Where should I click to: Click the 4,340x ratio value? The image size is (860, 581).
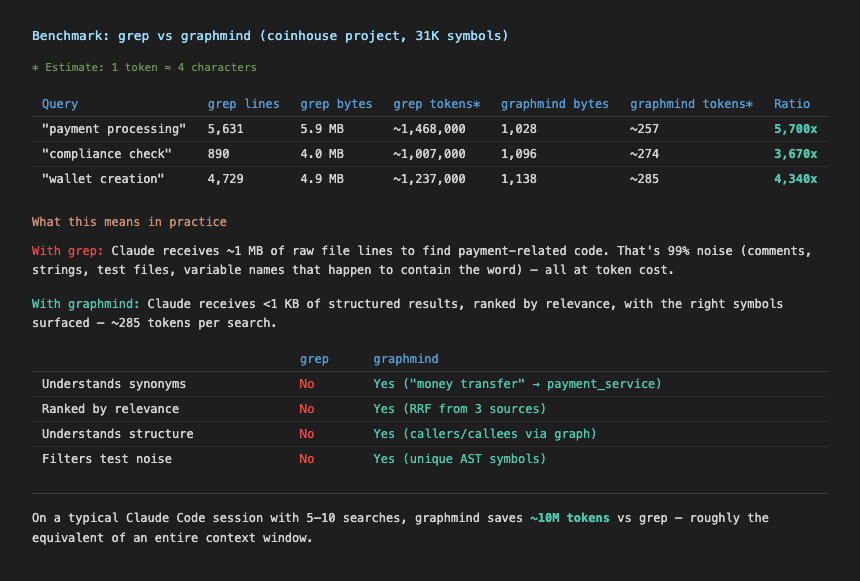[795, 179]
